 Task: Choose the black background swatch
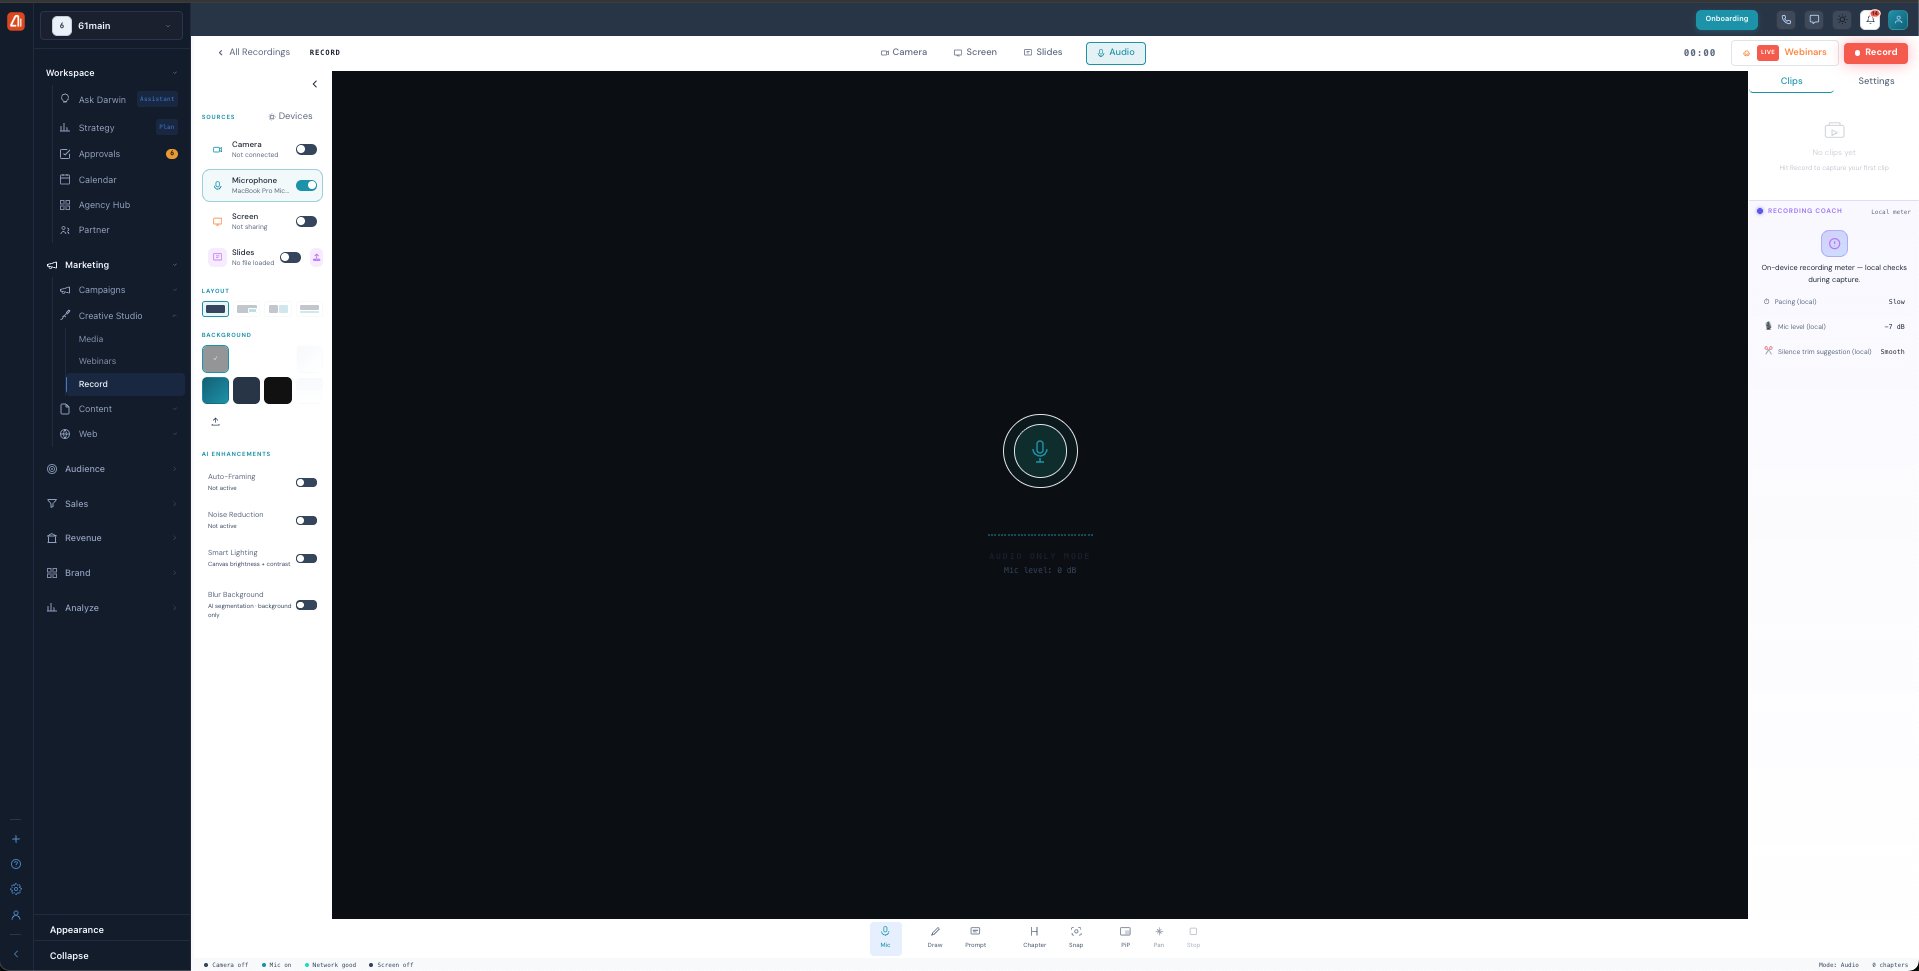tap(278, 391)
